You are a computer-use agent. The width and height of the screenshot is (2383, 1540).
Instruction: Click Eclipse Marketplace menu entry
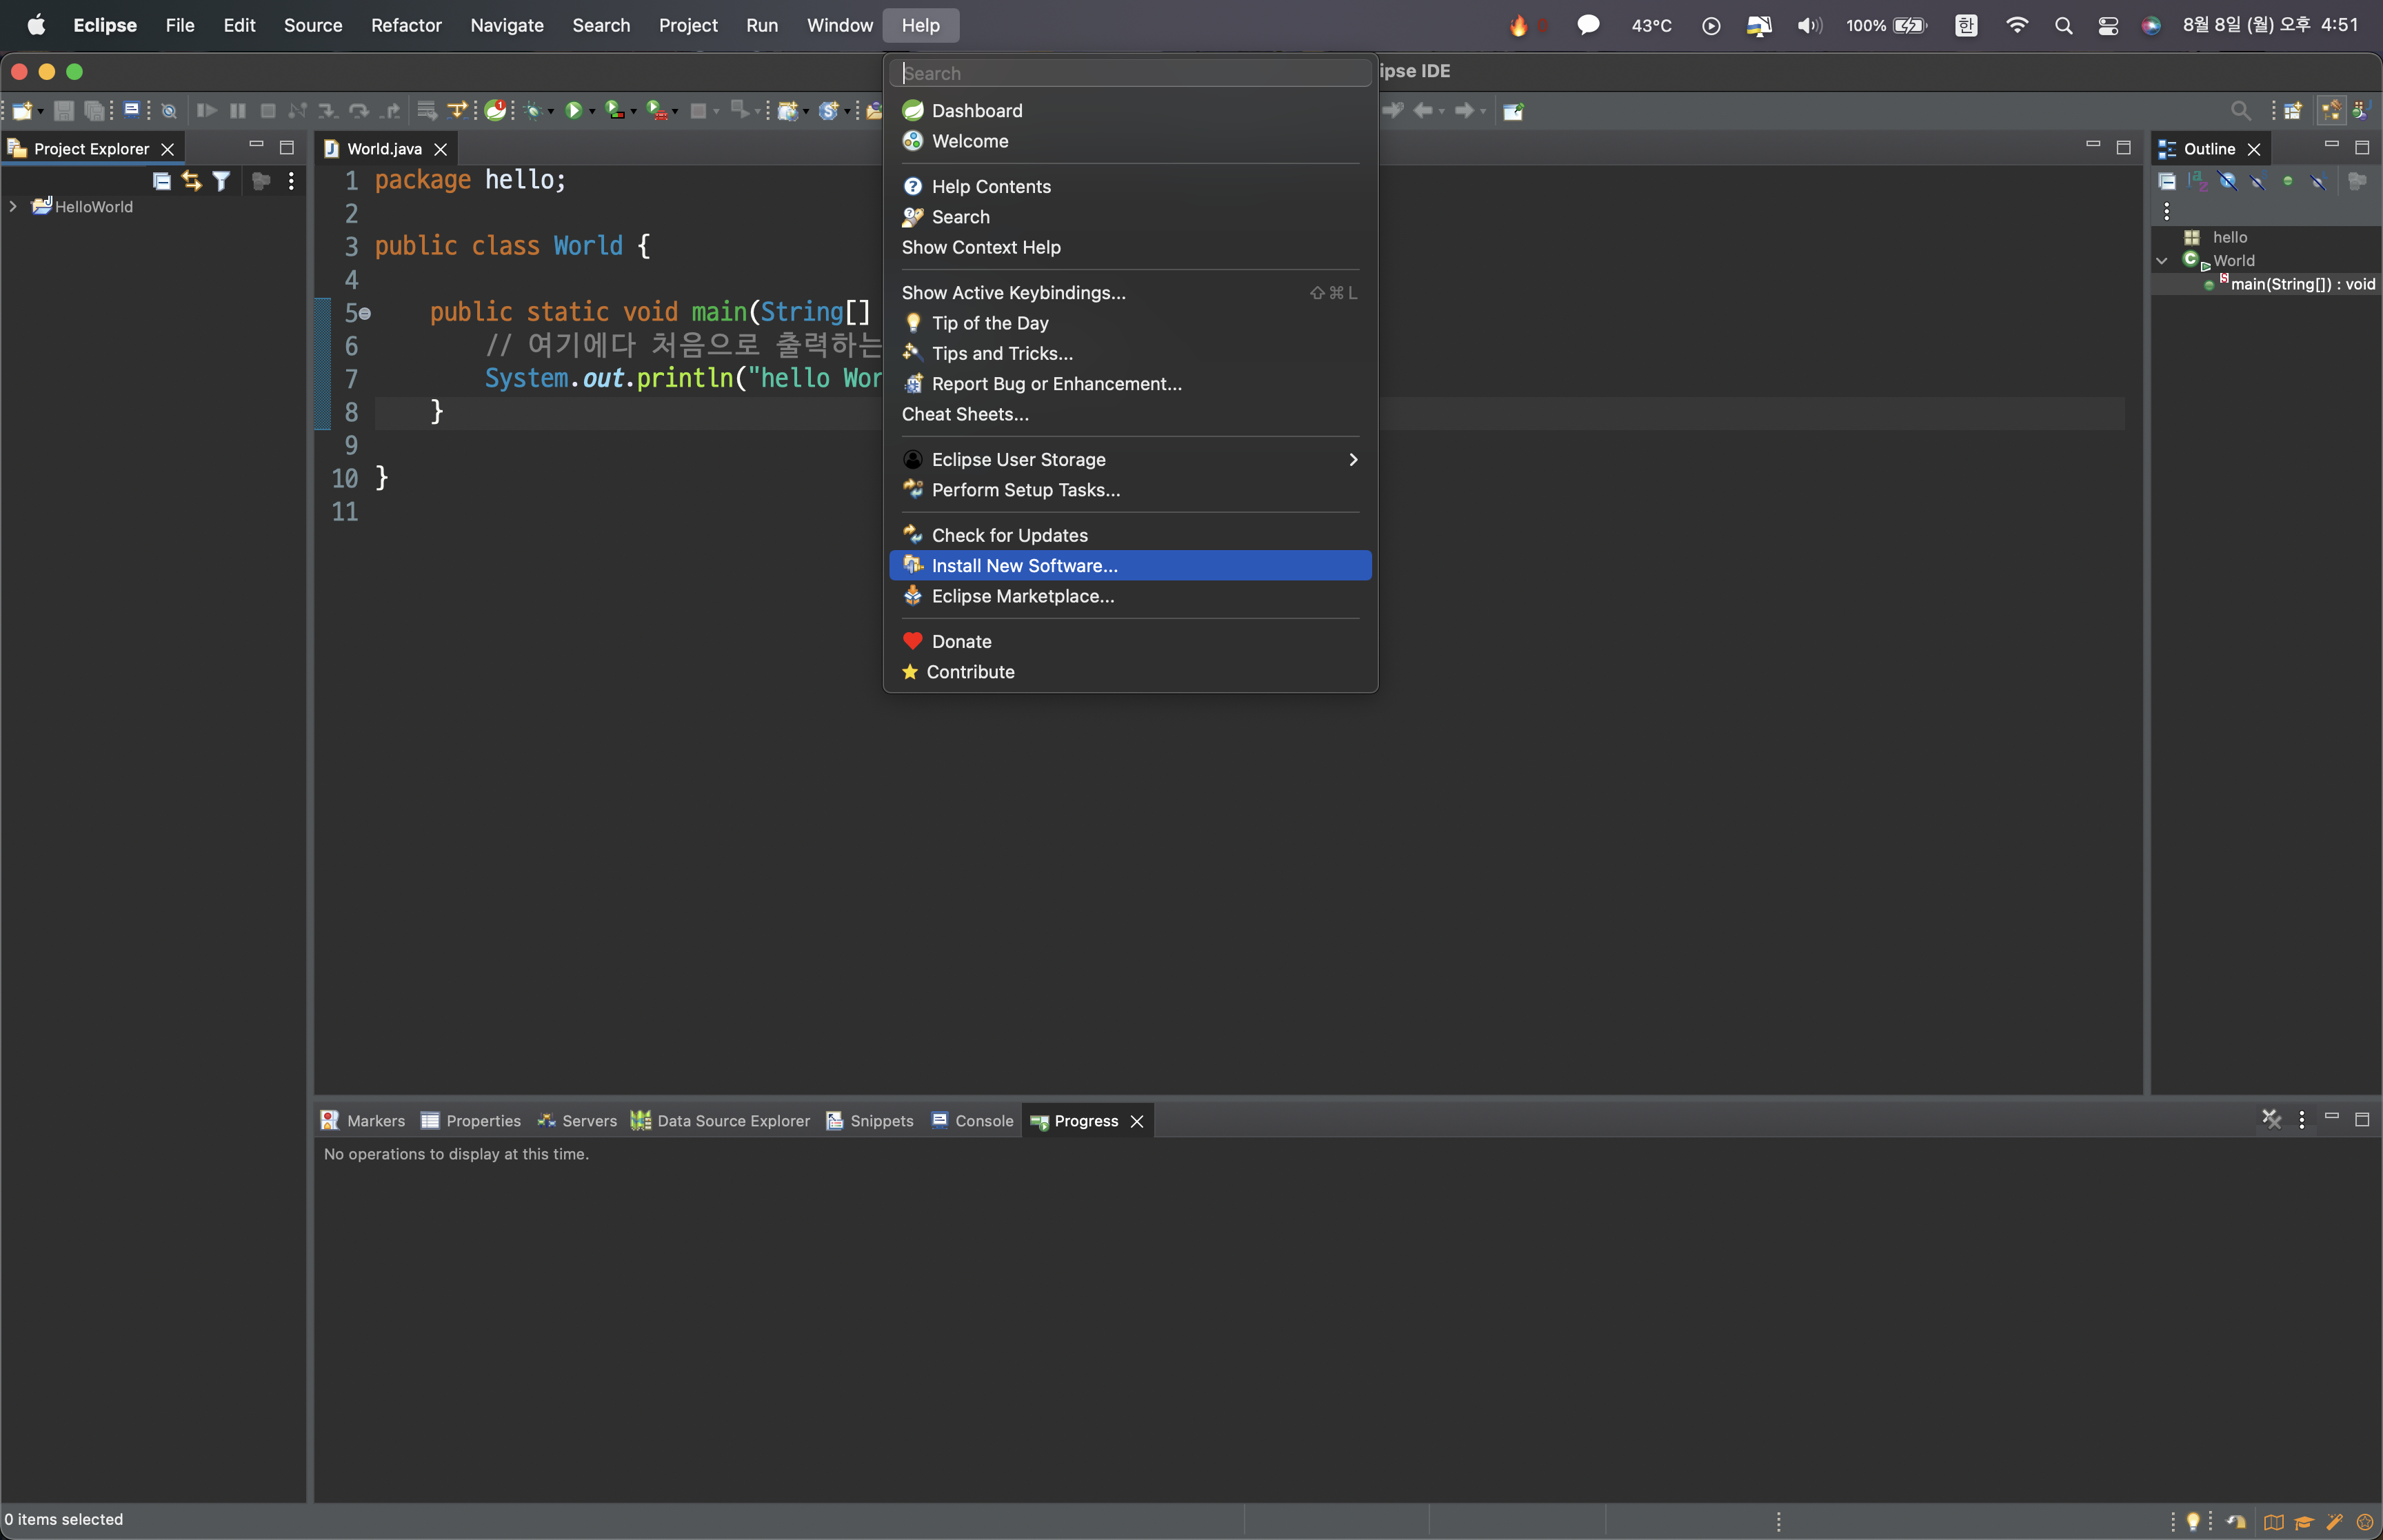[1022, 596]
